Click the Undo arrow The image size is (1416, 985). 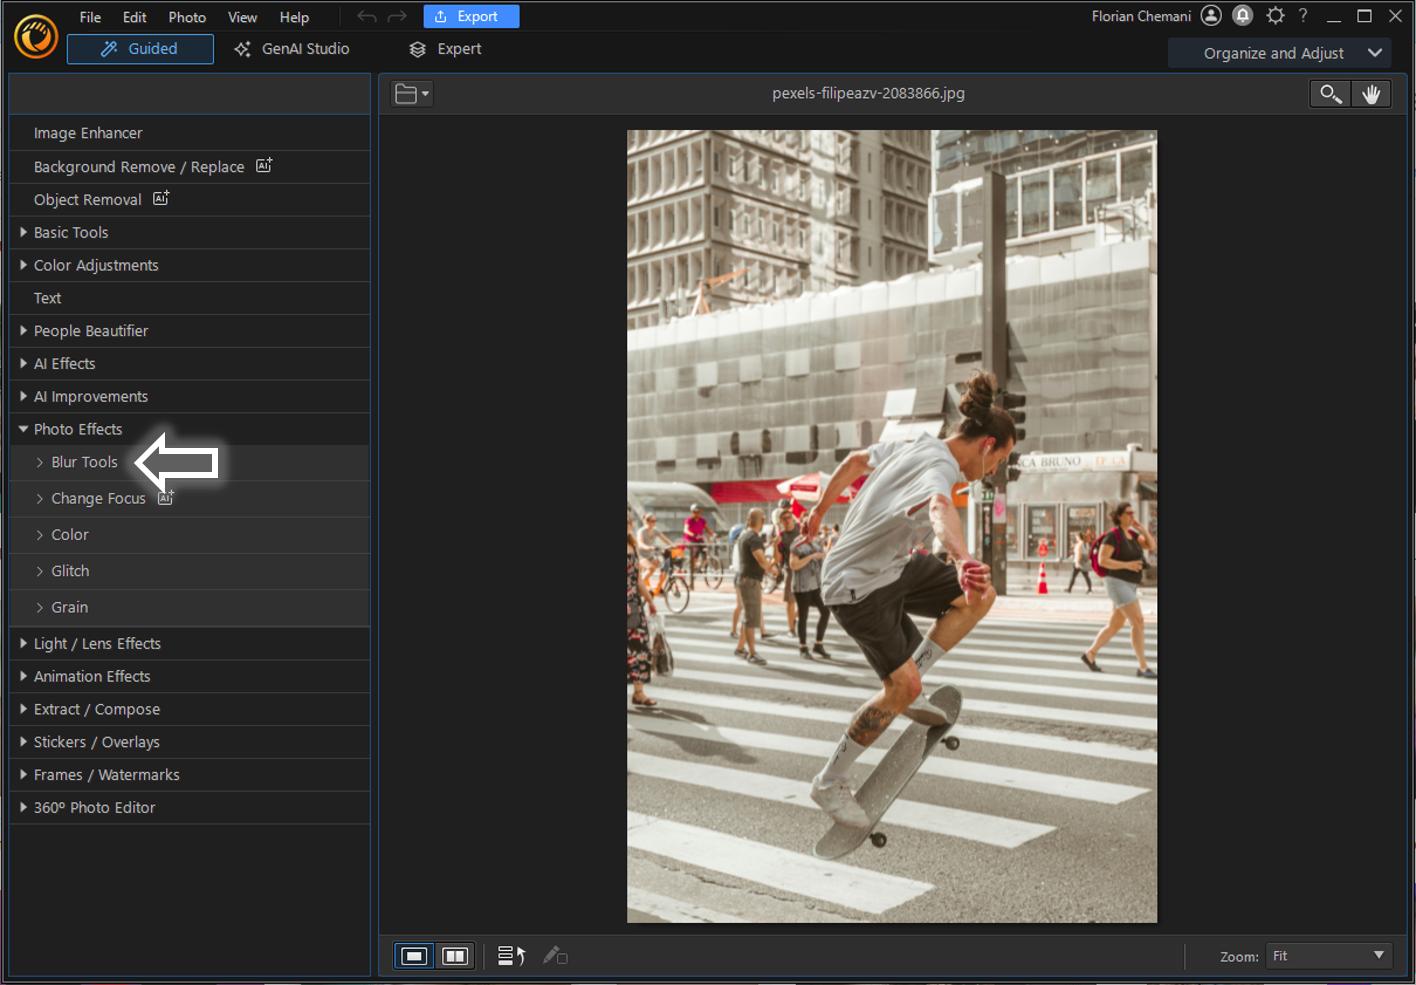pos(365,15)
